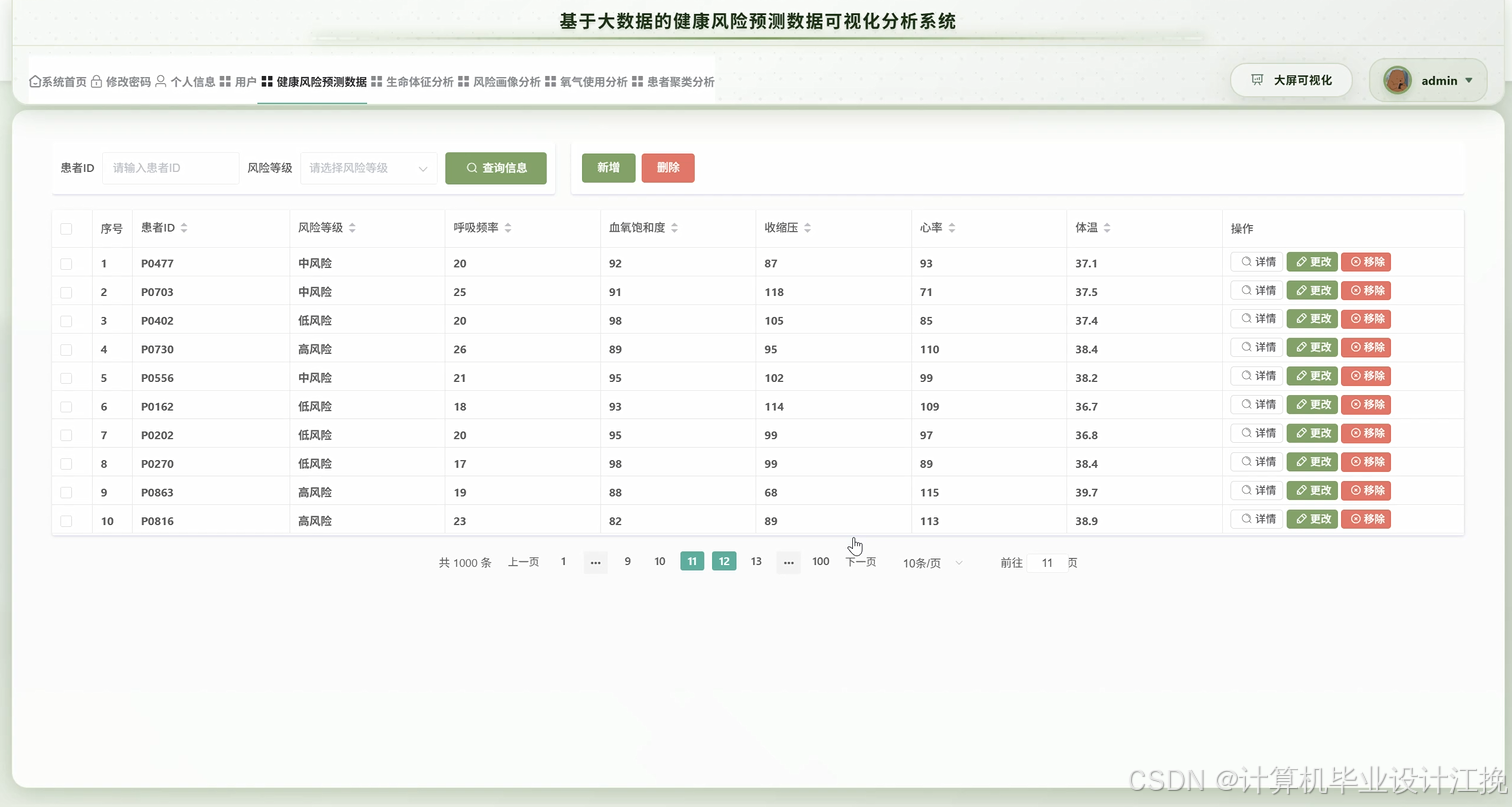Screen dimensions: 1512x807
Task: Click the grid icon beside 用户
Action: (225, 82)
